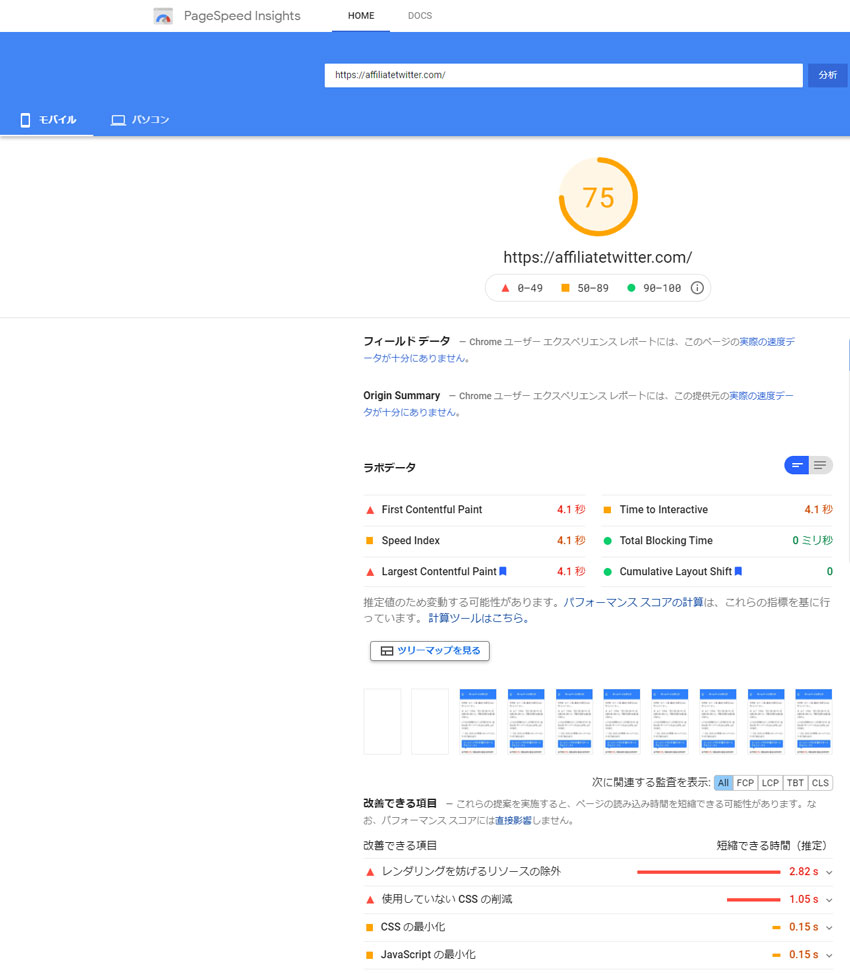
Task: Click the PageSpeed Insights logo icon
Action: tap(163, 16)
